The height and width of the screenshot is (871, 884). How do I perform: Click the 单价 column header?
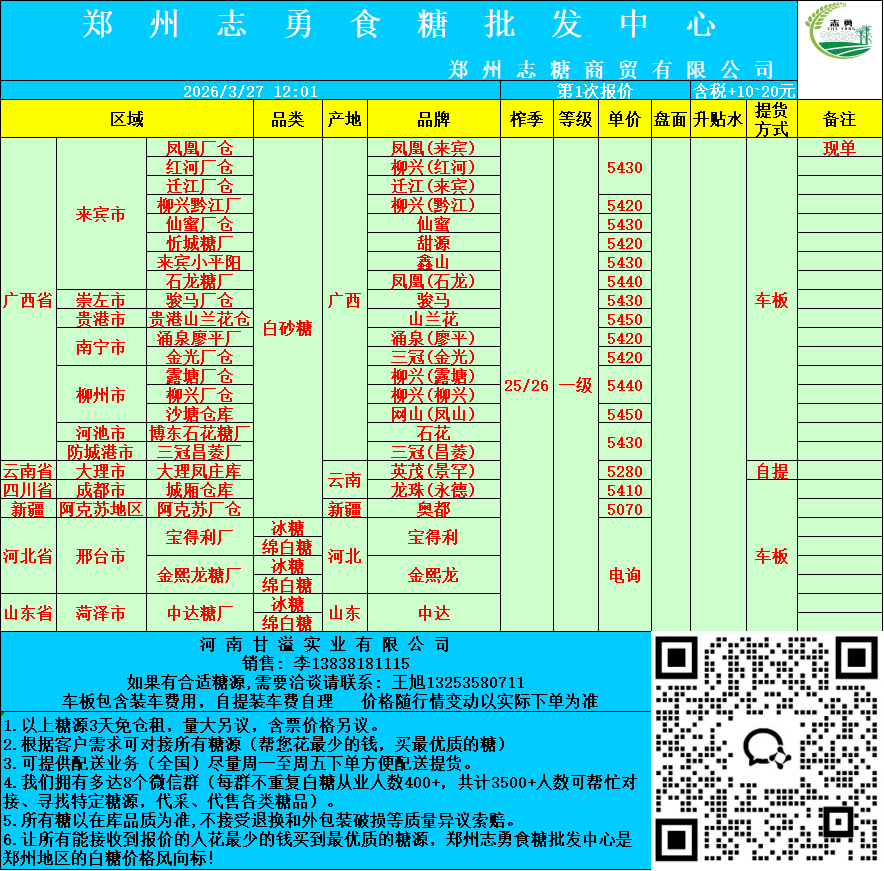625,119
